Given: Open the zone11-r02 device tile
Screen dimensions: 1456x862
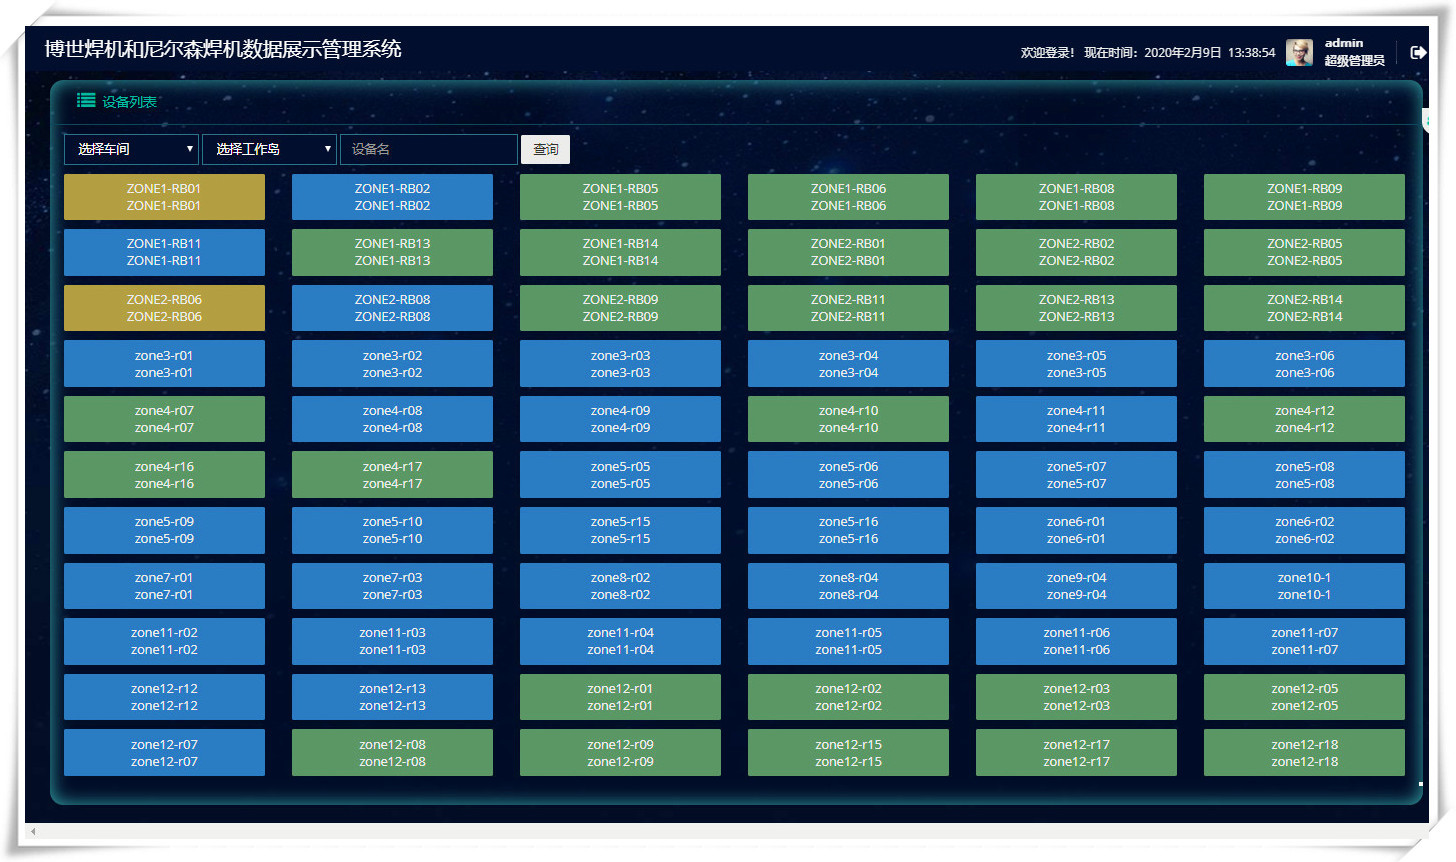Looking at the screenshot, I should 164,641.
